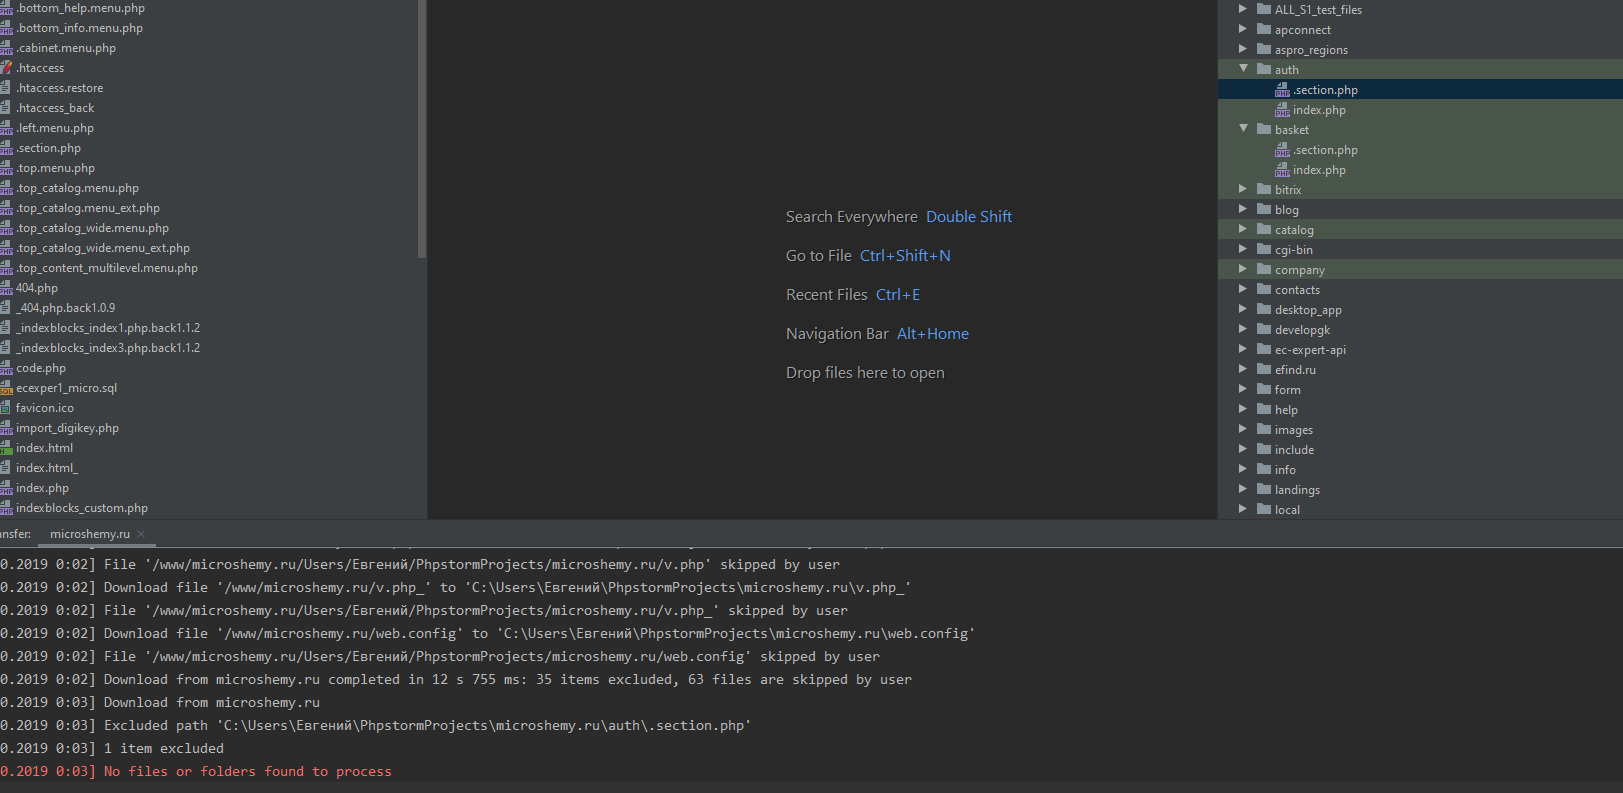Click the '1 item excluded' log line

[164, 749]
